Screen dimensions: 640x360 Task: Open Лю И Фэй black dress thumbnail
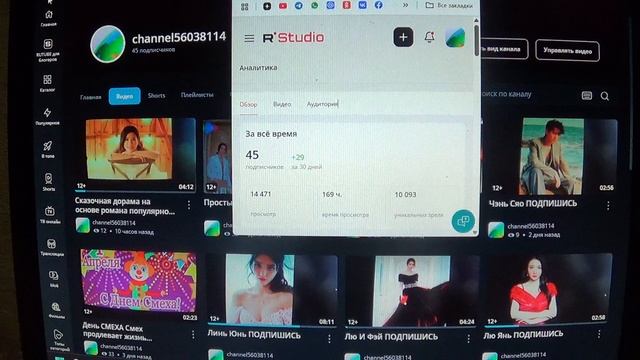tap(411, 291)
